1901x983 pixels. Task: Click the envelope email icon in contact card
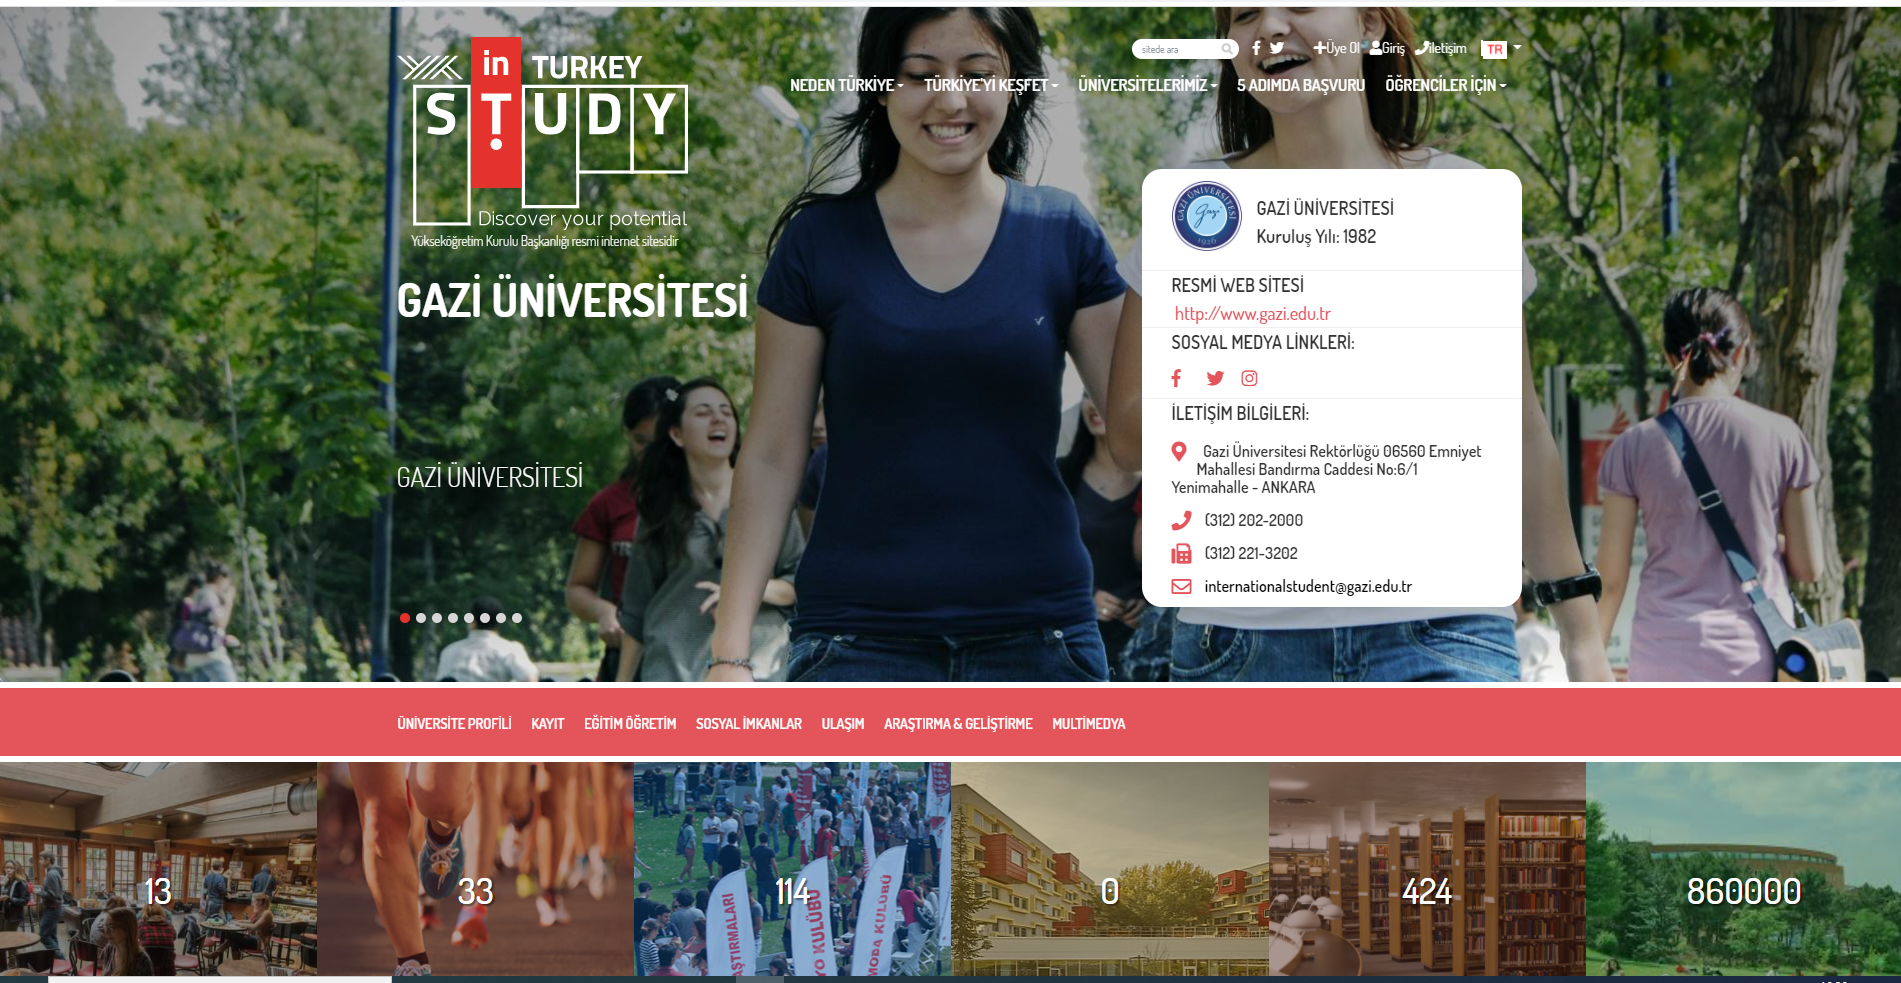pyautogui.click(x=1181, y=587)
